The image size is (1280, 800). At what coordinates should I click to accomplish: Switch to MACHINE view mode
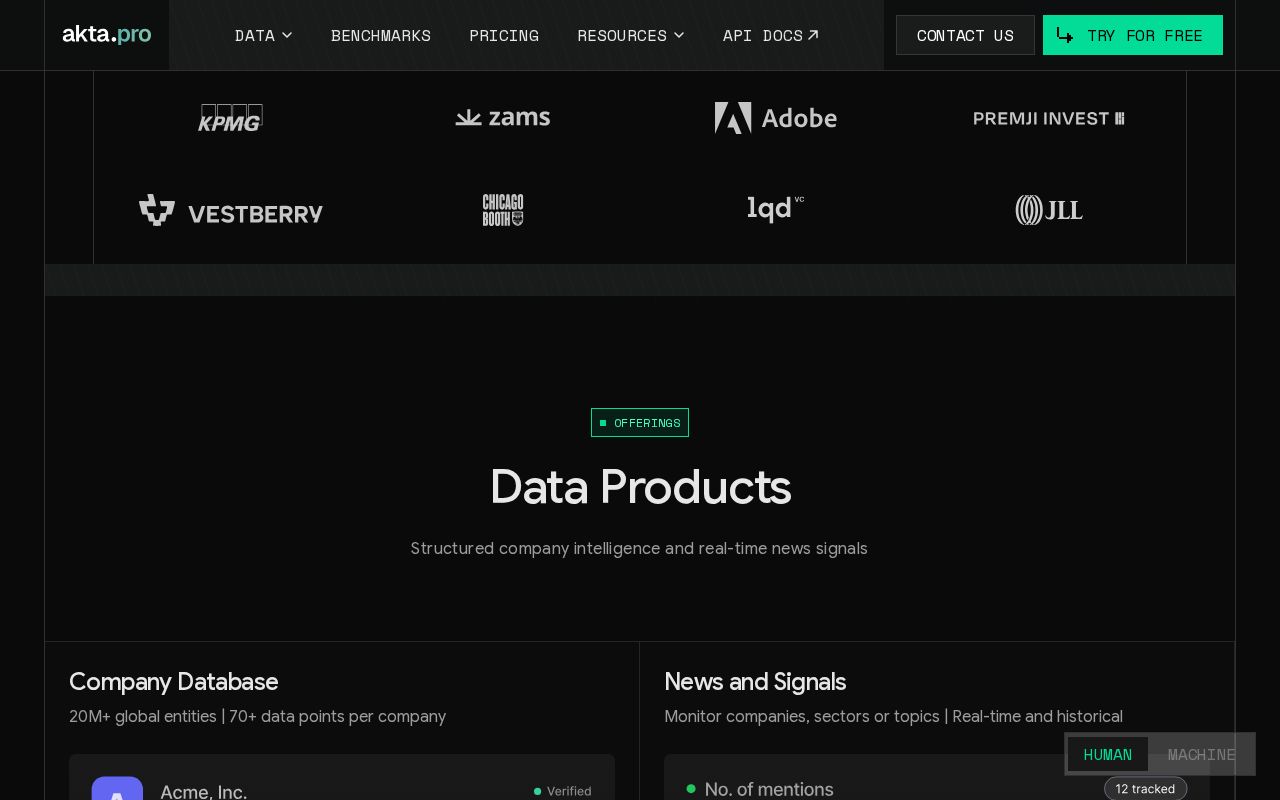pyautogui.click(x=1201, y=754)
